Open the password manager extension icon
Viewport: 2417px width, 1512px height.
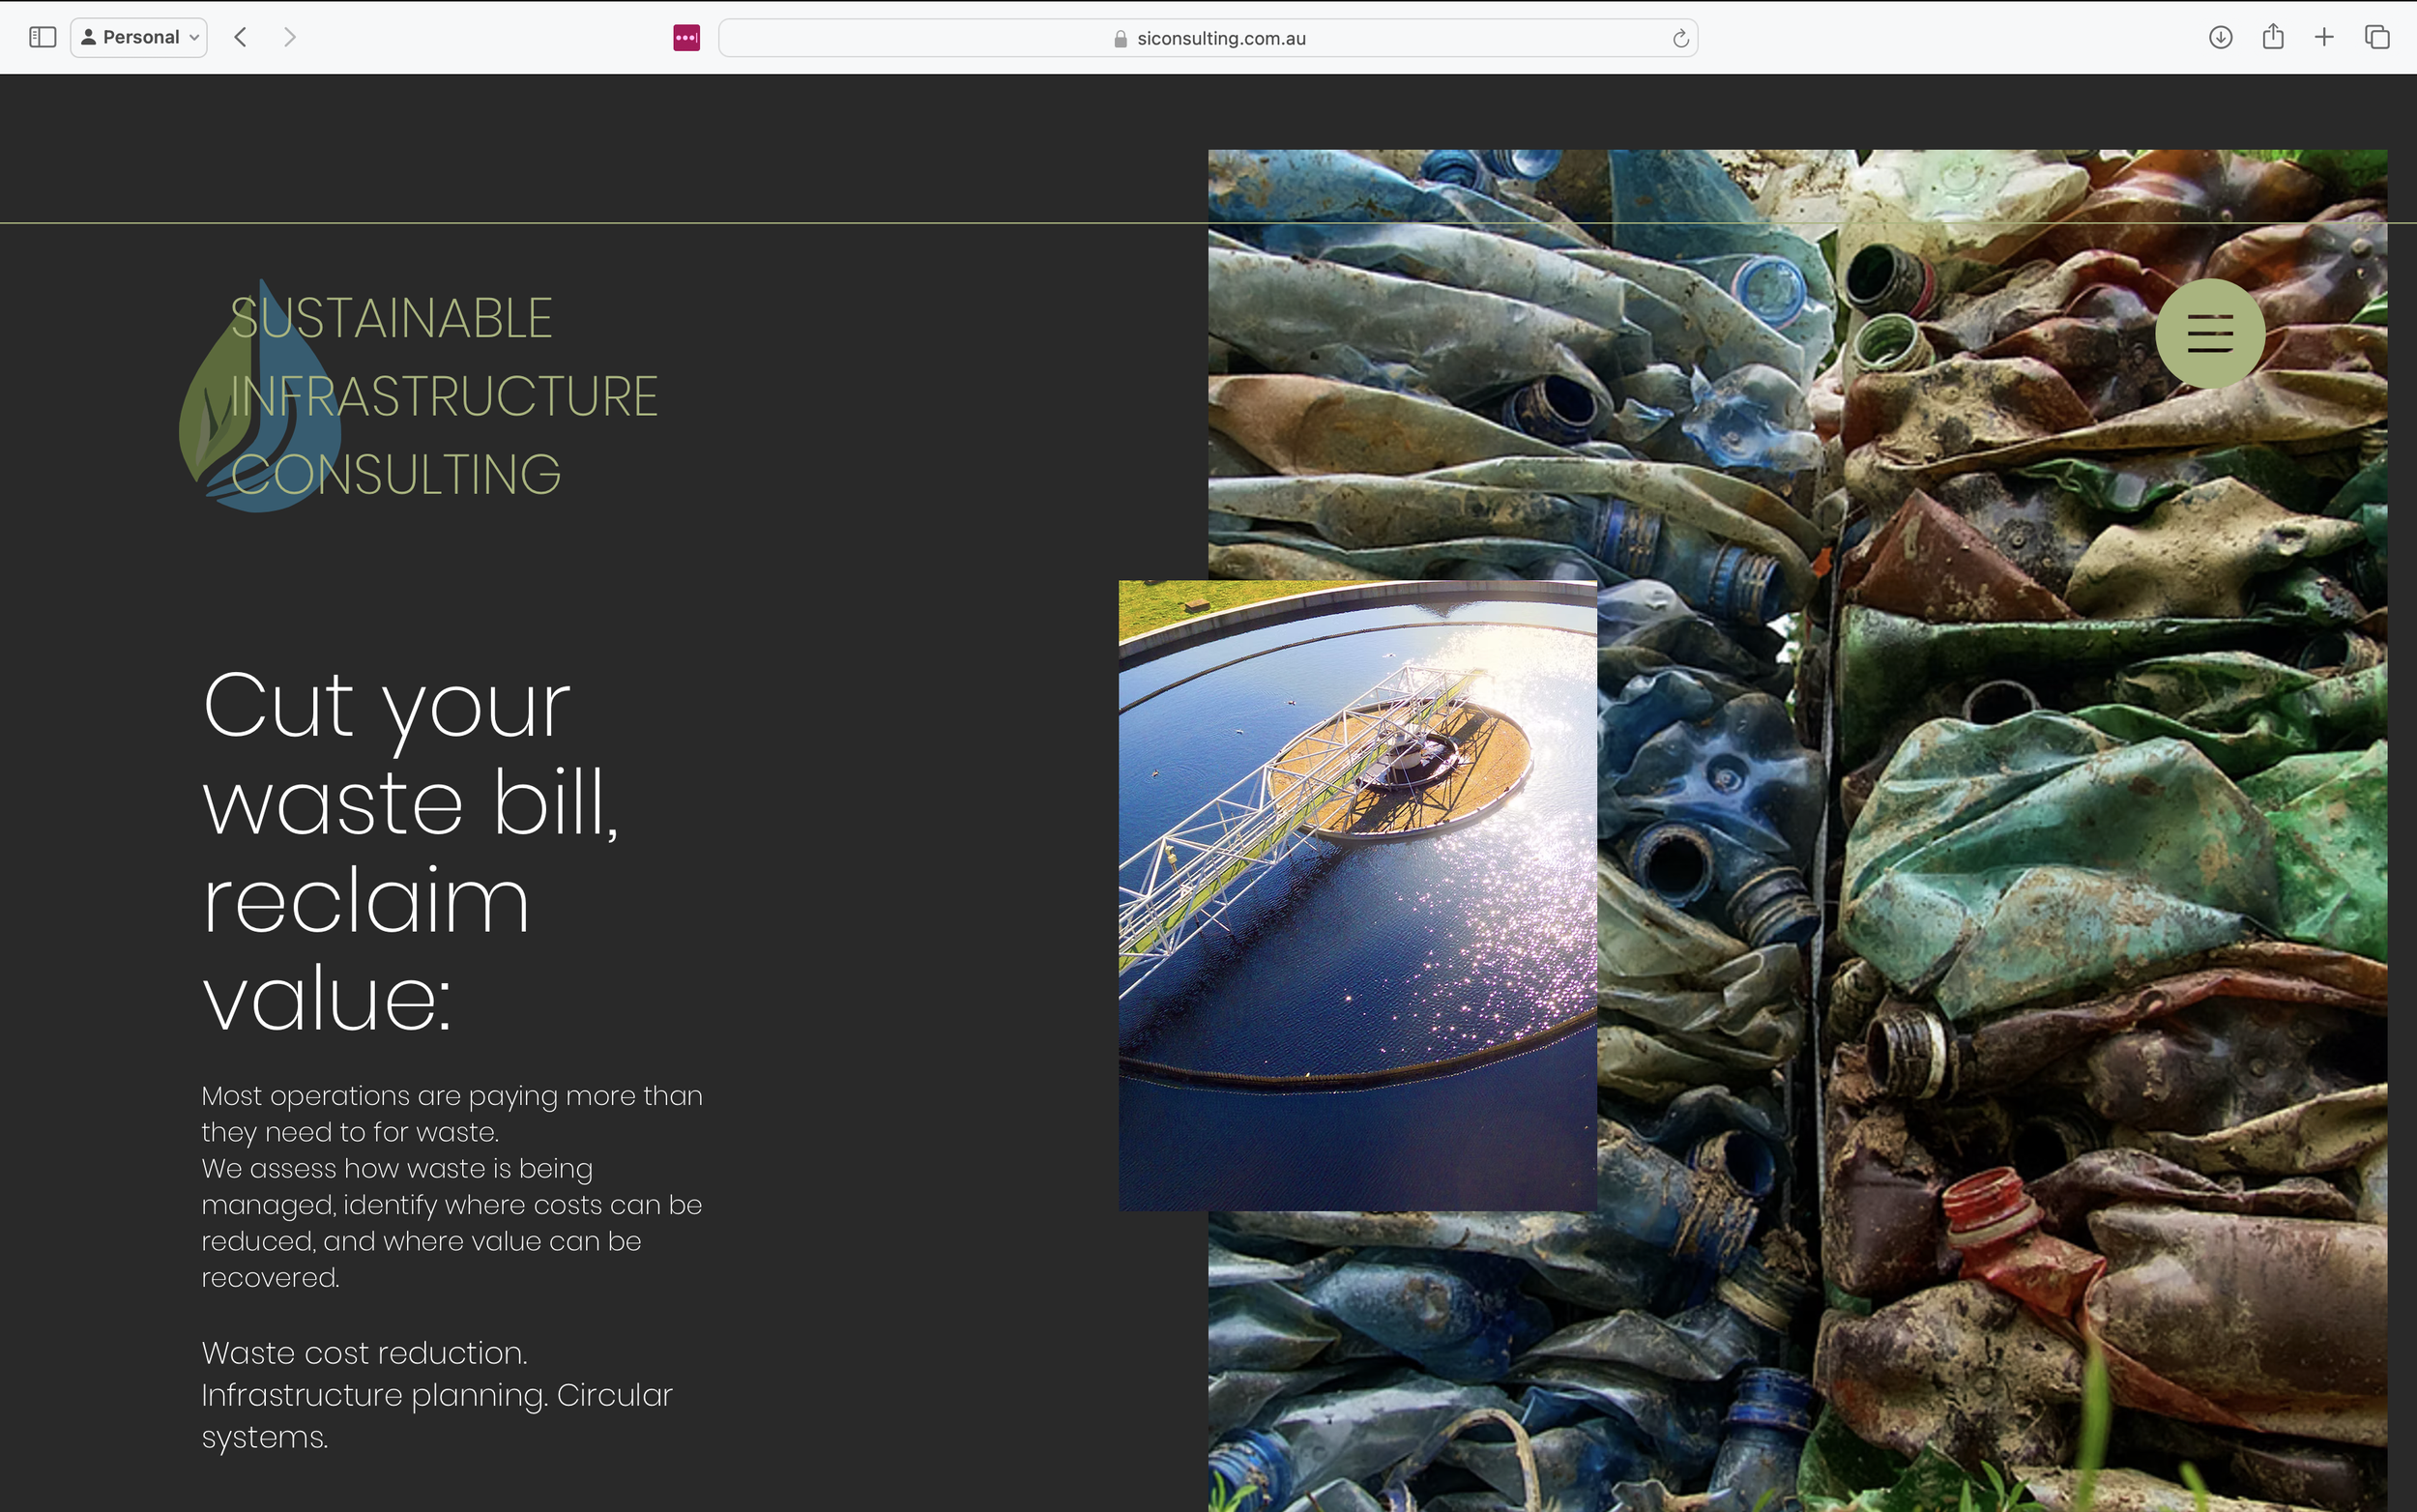[x=686, y=38]
